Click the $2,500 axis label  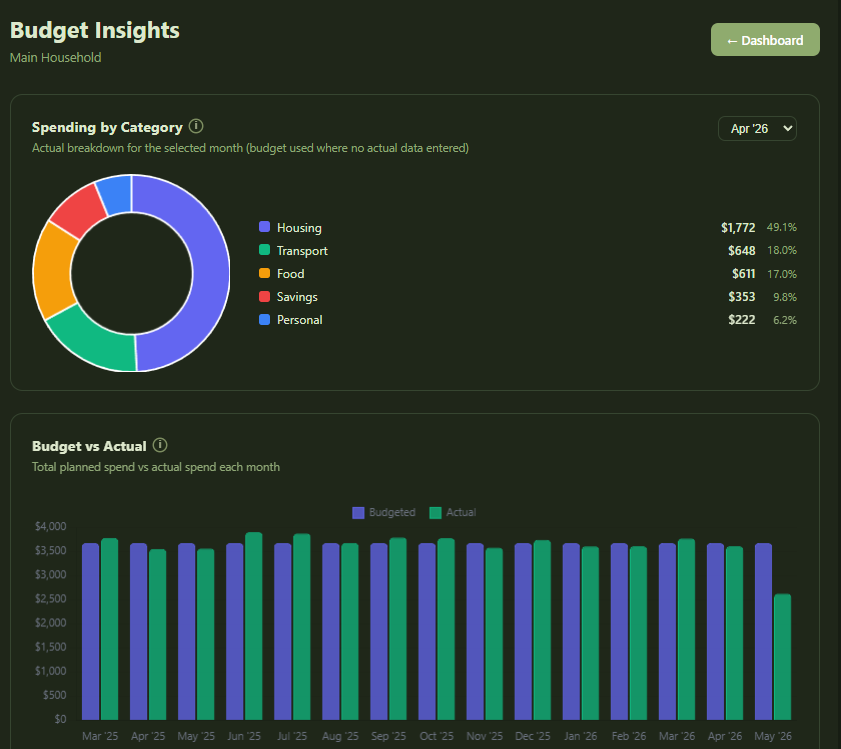[x=50, y=599]
